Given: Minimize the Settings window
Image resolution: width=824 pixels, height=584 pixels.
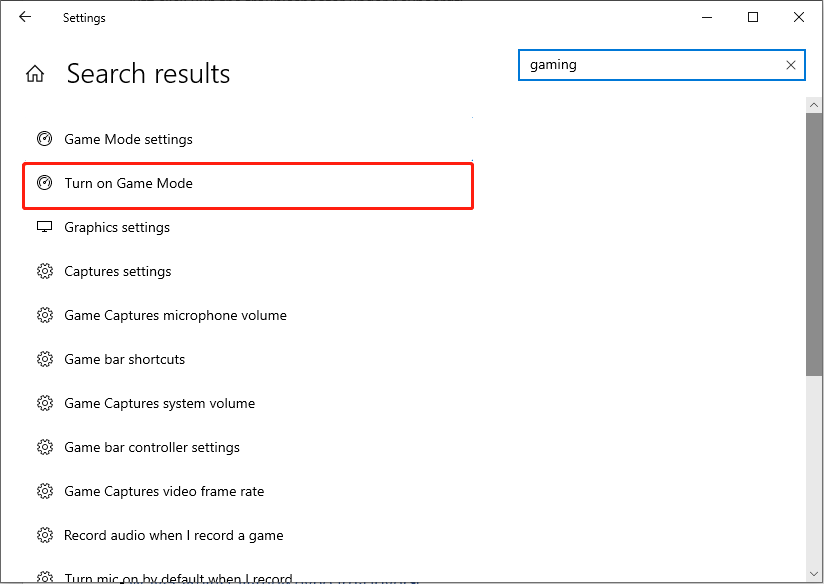Looking at the screenshot, I should (x=707, y=17).
